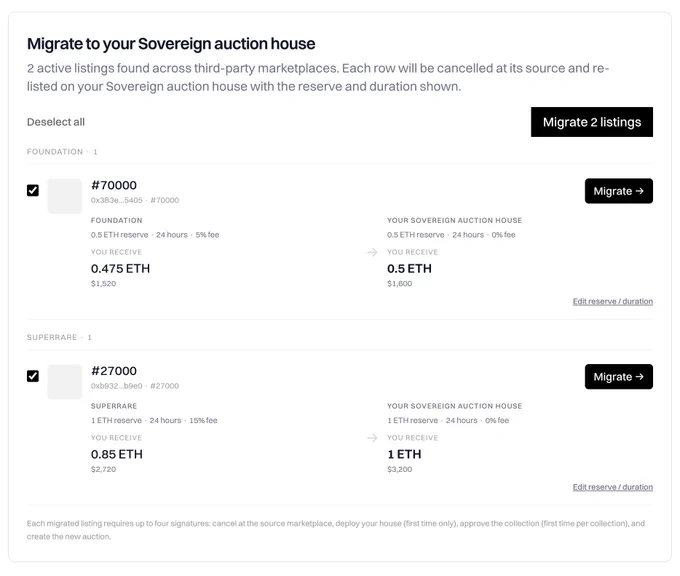680x576 pixels.
Task: Click the 0.85 ETH SuperRare receive amount
Action: 117,454
